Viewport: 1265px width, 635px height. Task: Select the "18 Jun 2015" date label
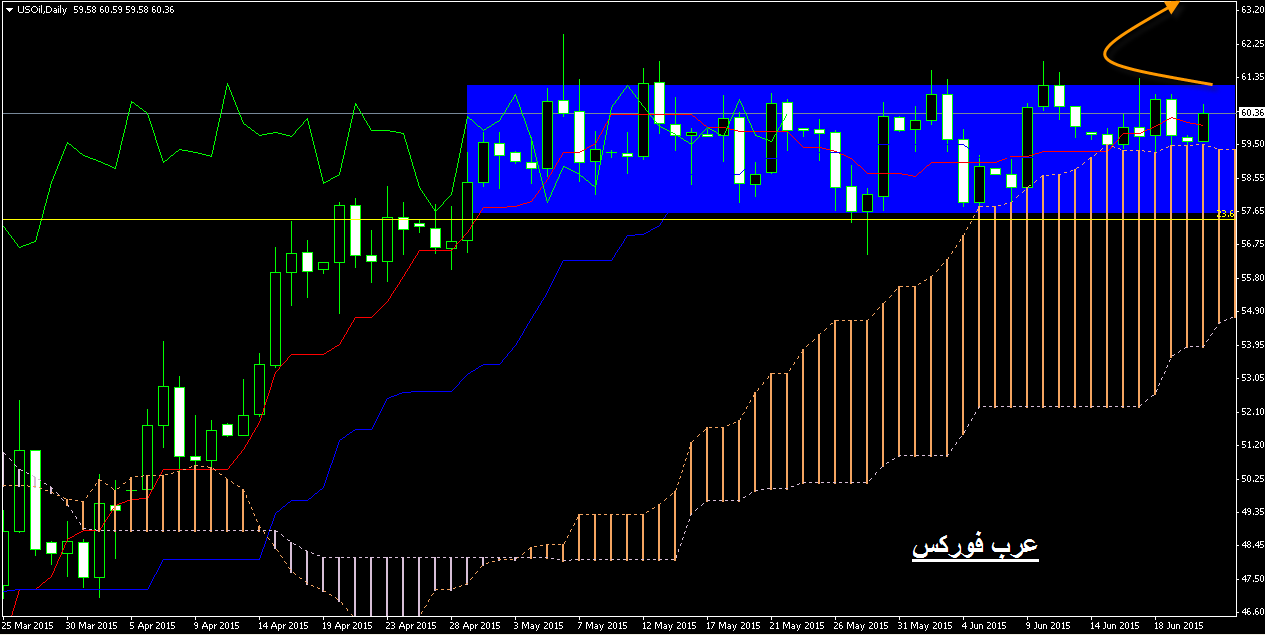click(x=1178, y=627)
